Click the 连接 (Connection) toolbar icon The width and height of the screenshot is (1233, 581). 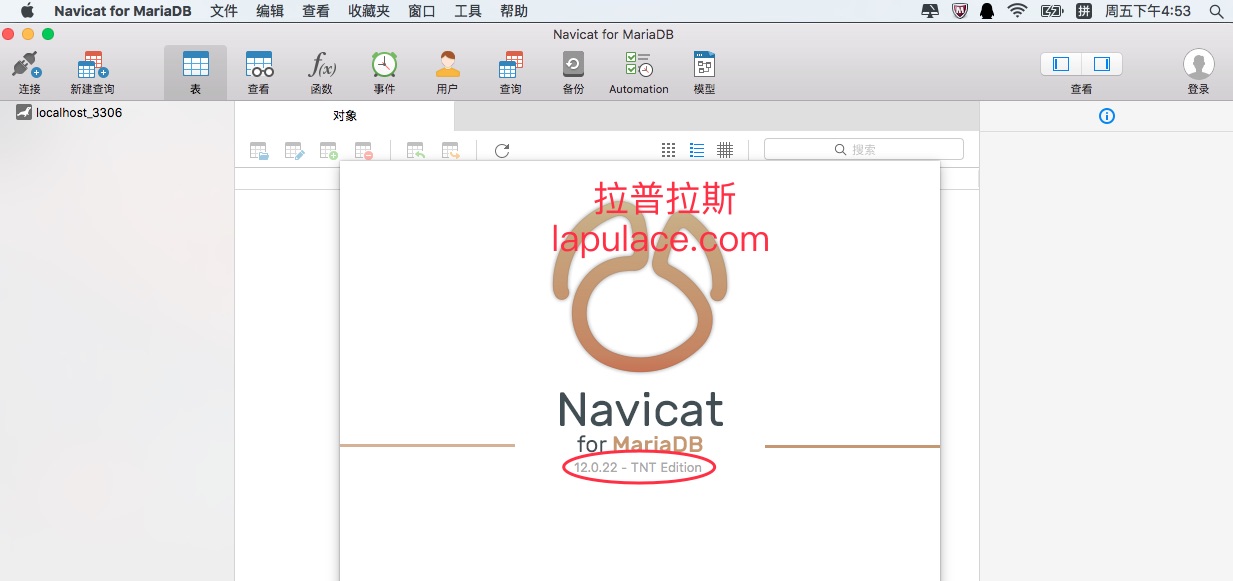28,66
